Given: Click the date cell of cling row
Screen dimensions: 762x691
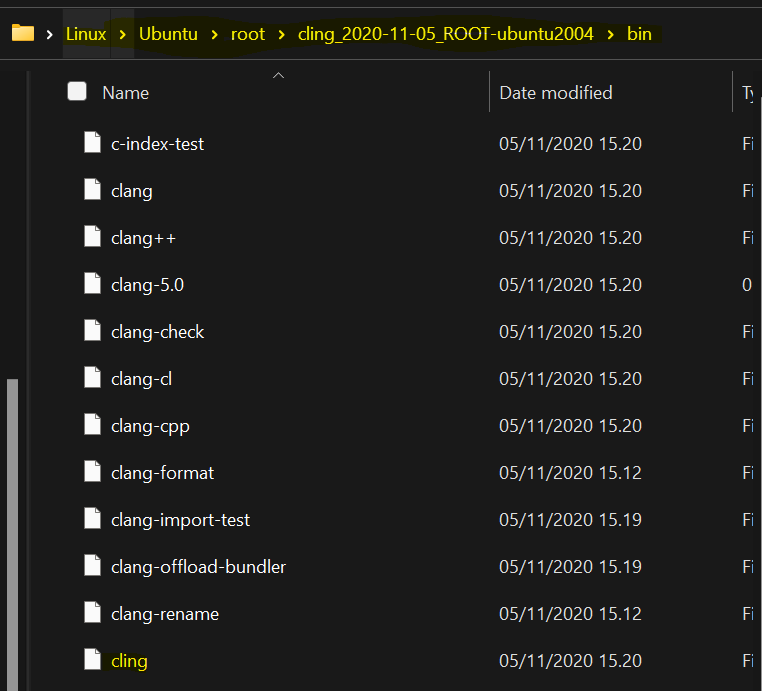Looking at the screenshot, I should [x=571, y=661].
